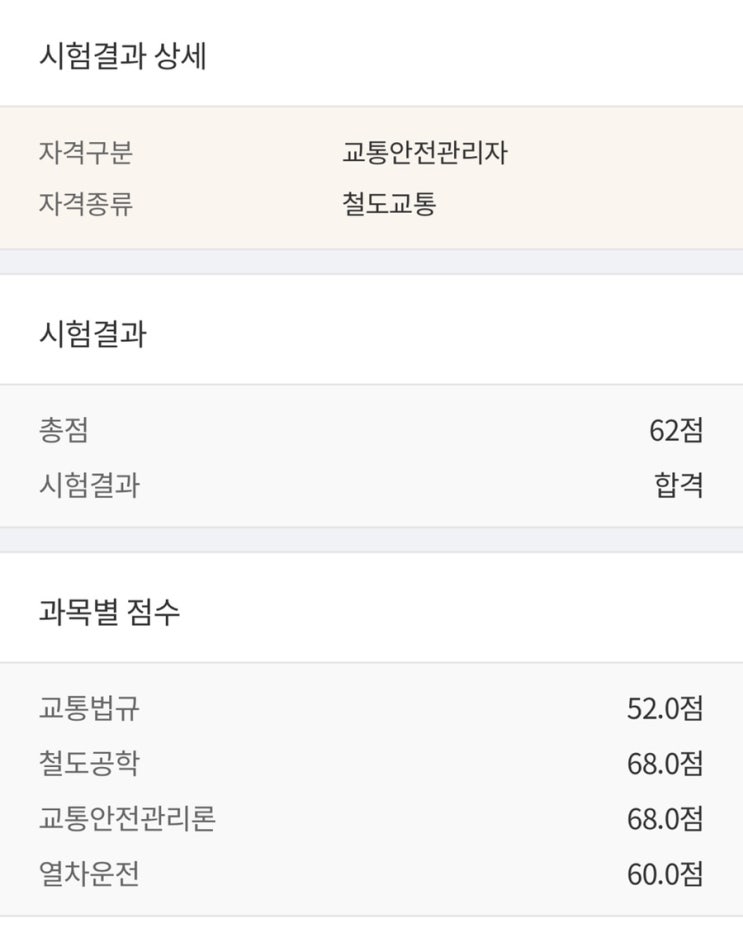Select the 교통법규 subject label
The image size is (743, 928).
(x=89, y=709)
